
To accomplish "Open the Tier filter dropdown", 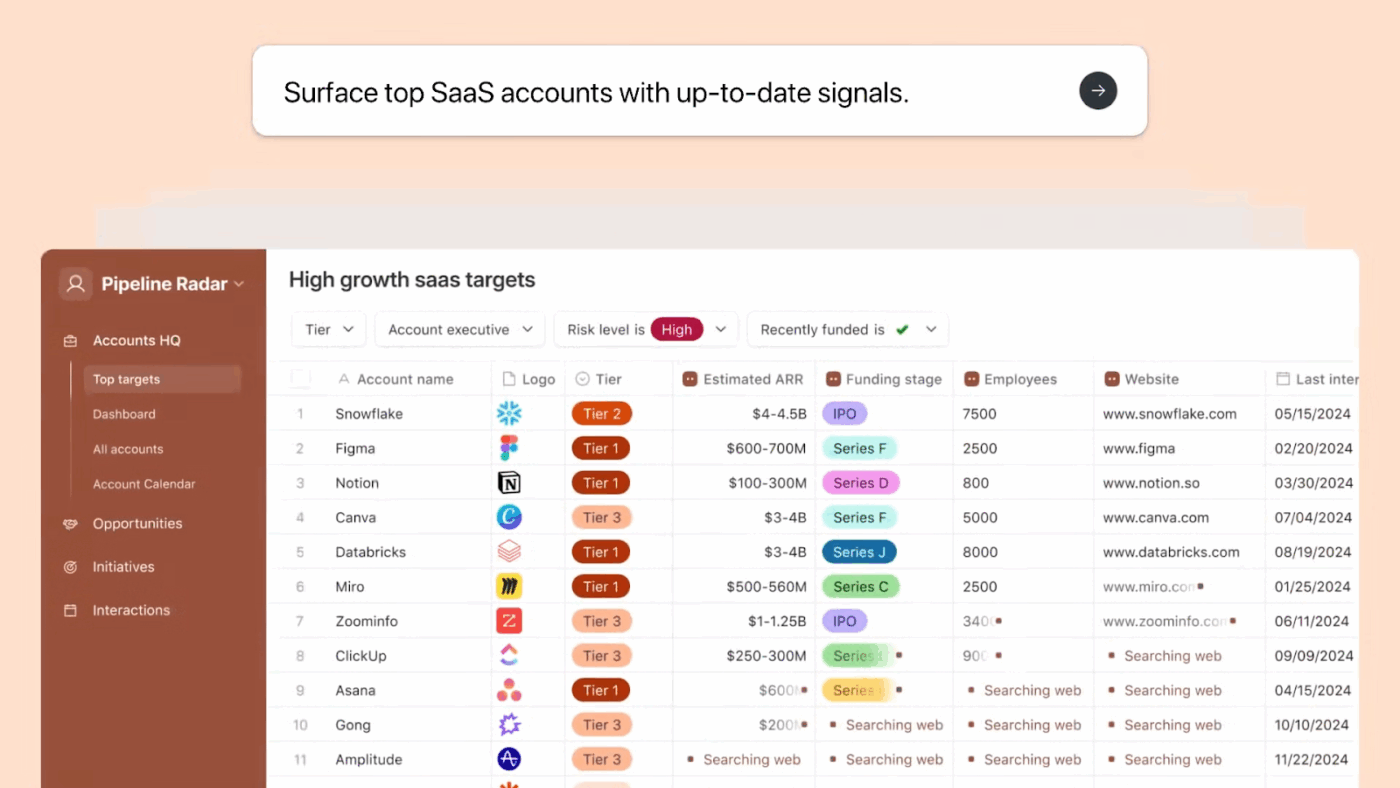I will coord(328,329).
